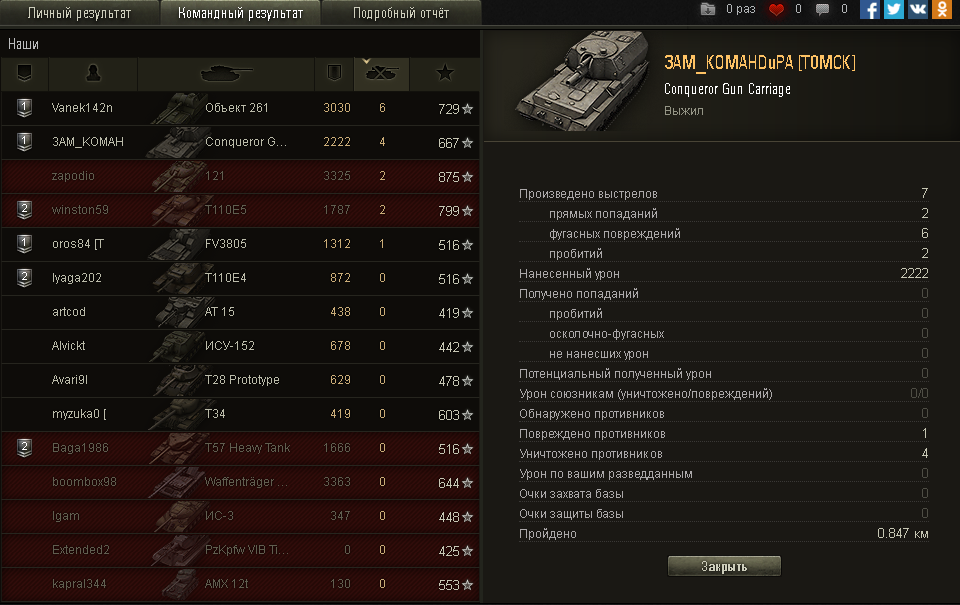Share result via VK icon
This screenshot has width=960, height=605.
(918, 9)
